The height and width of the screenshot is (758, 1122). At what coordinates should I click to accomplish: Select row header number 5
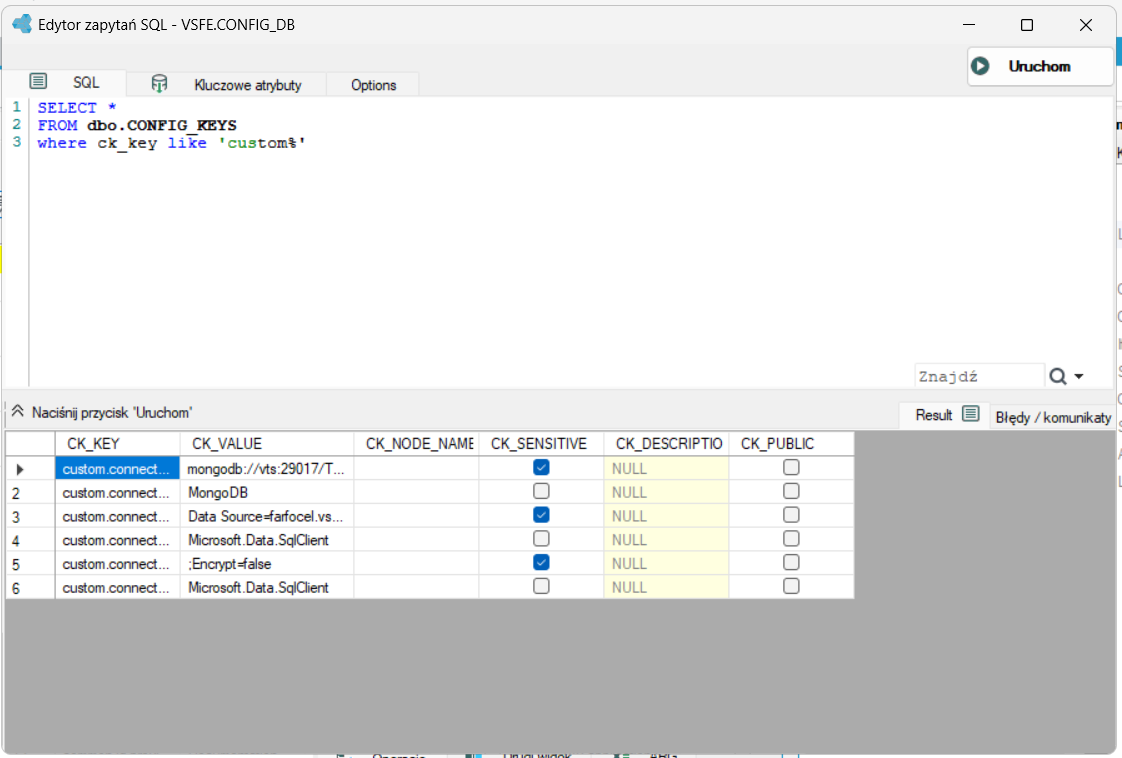pyautogui.click(x=30, y=564)
